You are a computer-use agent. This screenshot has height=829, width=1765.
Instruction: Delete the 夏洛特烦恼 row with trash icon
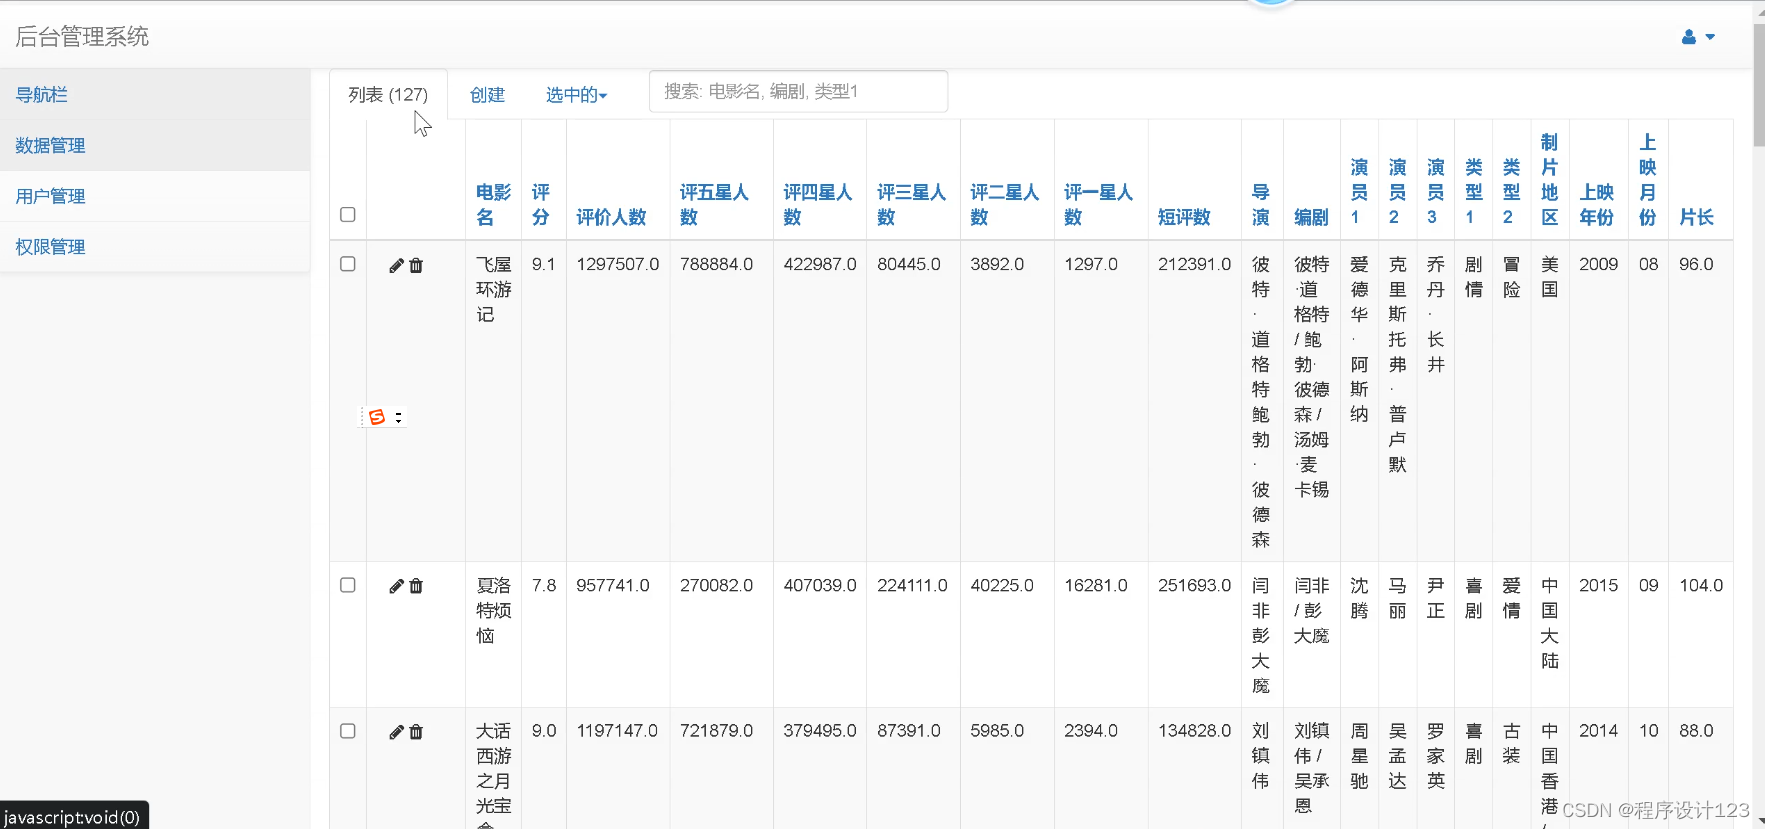click(x=416, y=586)
